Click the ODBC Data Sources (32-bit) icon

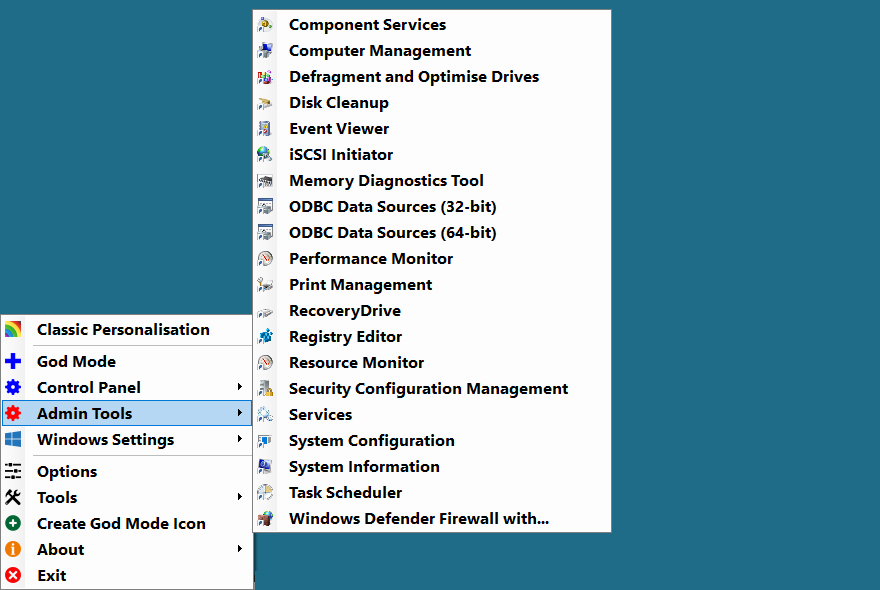(265, 207)
